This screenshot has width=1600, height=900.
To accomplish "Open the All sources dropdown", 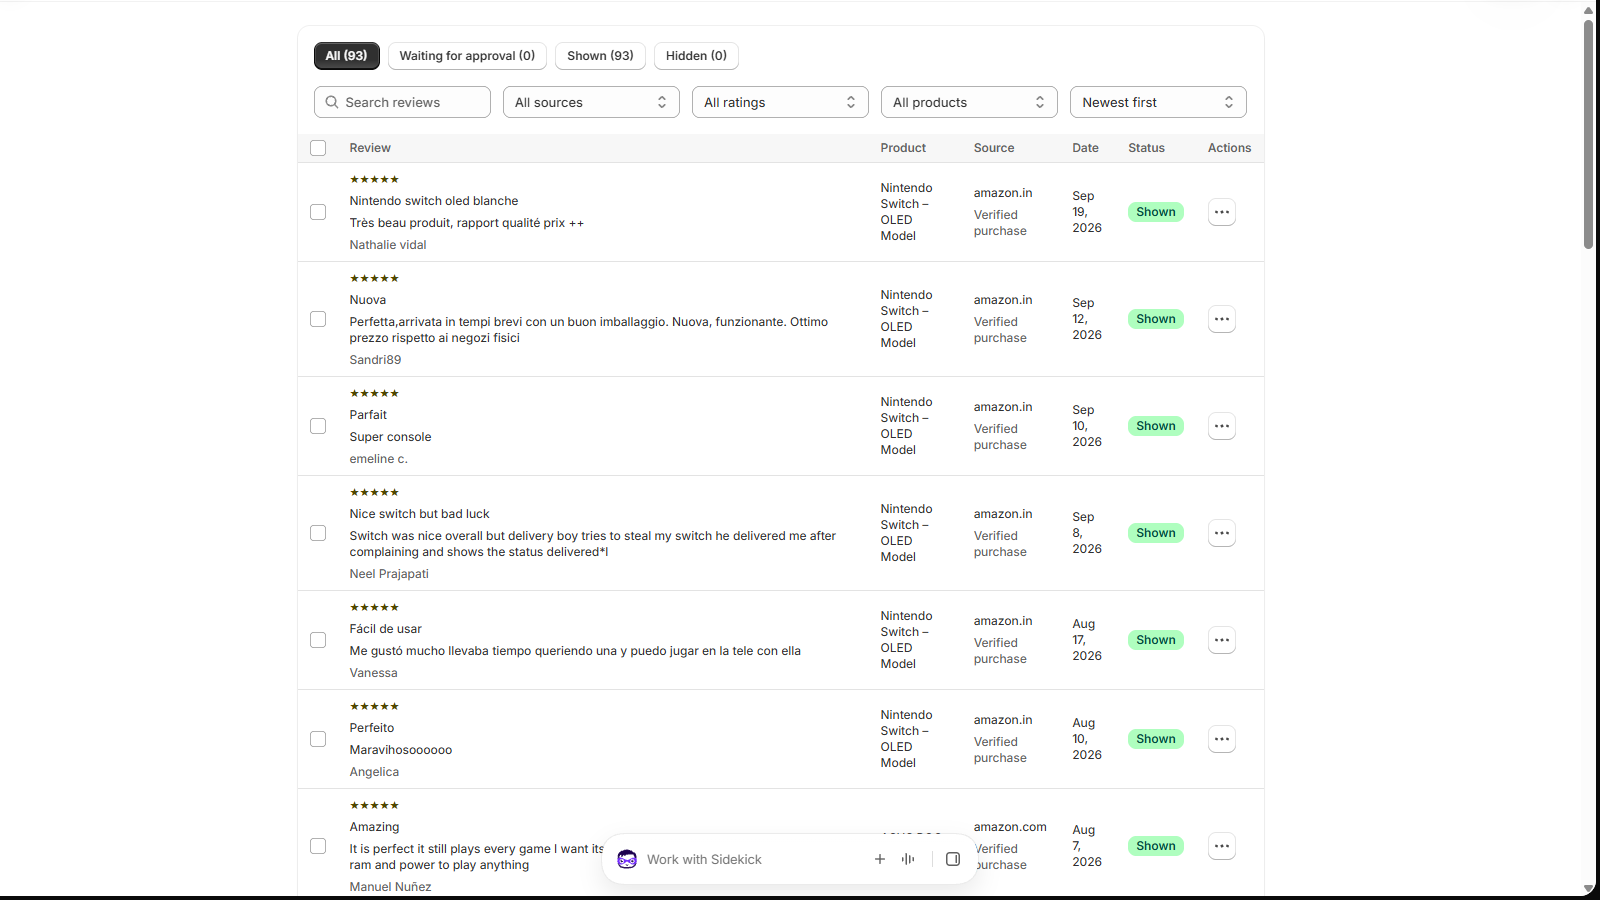I will 591,102.
